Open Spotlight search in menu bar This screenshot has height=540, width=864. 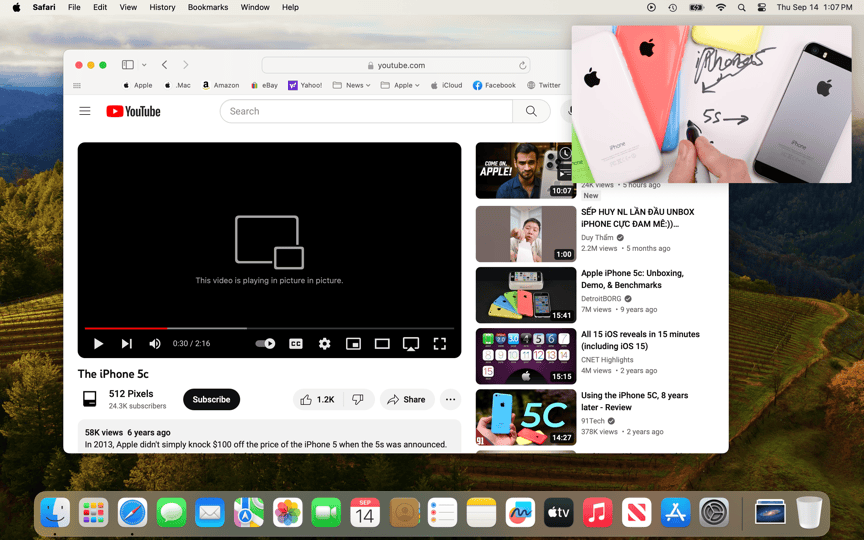point(741,7)
